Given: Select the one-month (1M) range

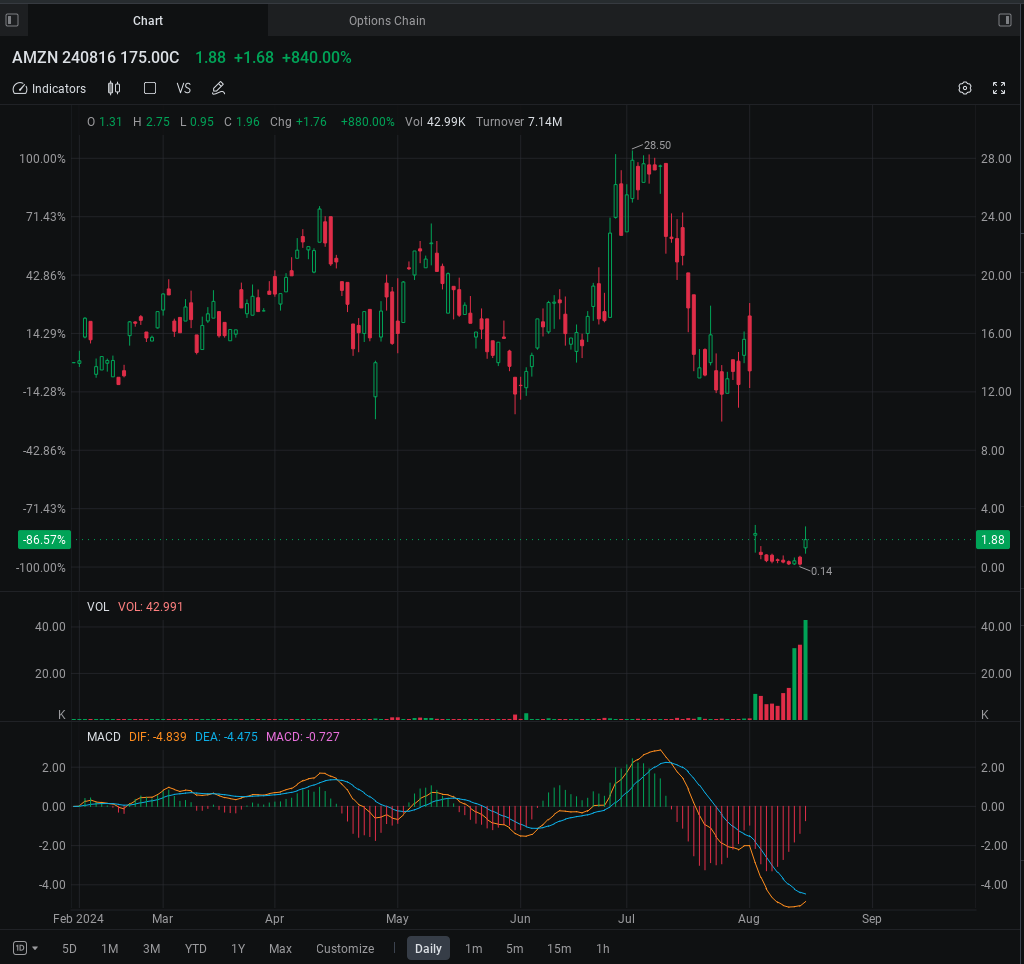Looking at the screenshot, I should (x=110, y=948).
